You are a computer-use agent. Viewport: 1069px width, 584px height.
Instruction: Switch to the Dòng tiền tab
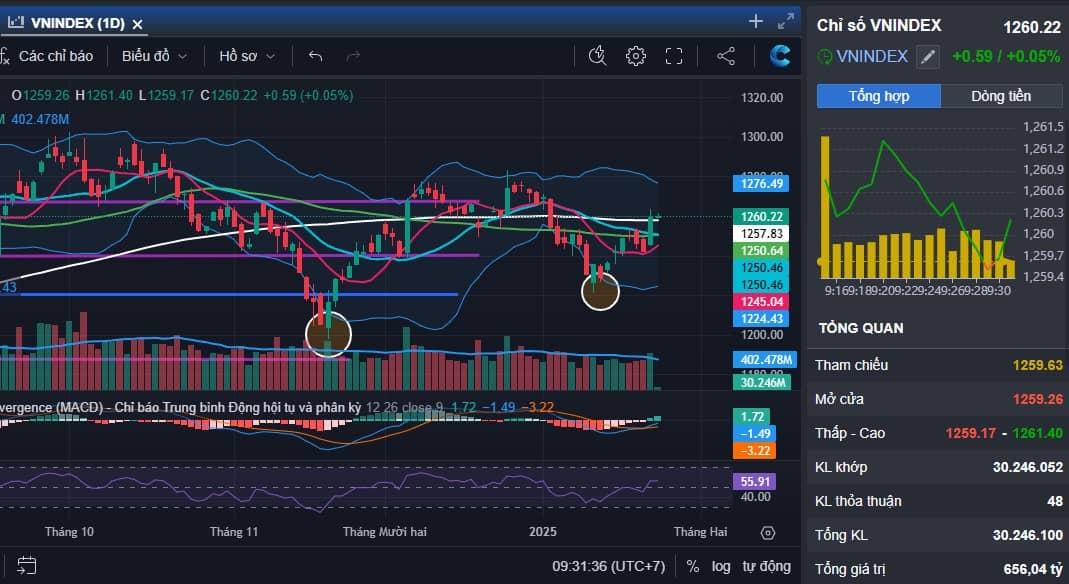1001,96
